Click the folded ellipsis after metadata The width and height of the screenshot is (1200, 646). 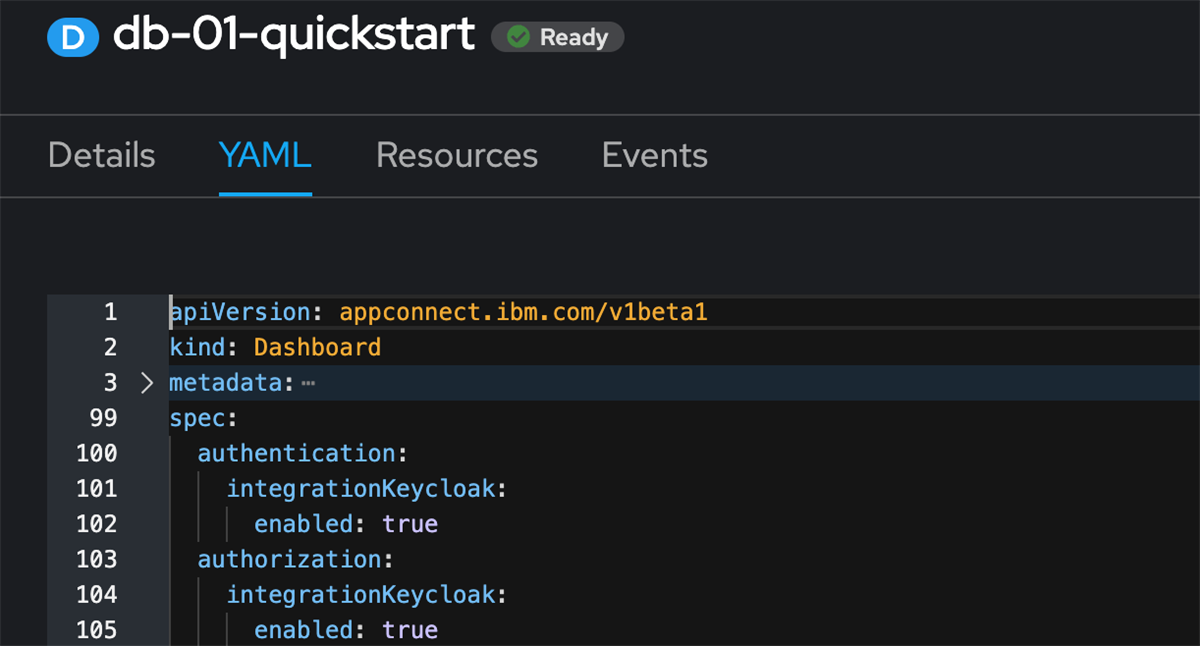coord(308,383)
